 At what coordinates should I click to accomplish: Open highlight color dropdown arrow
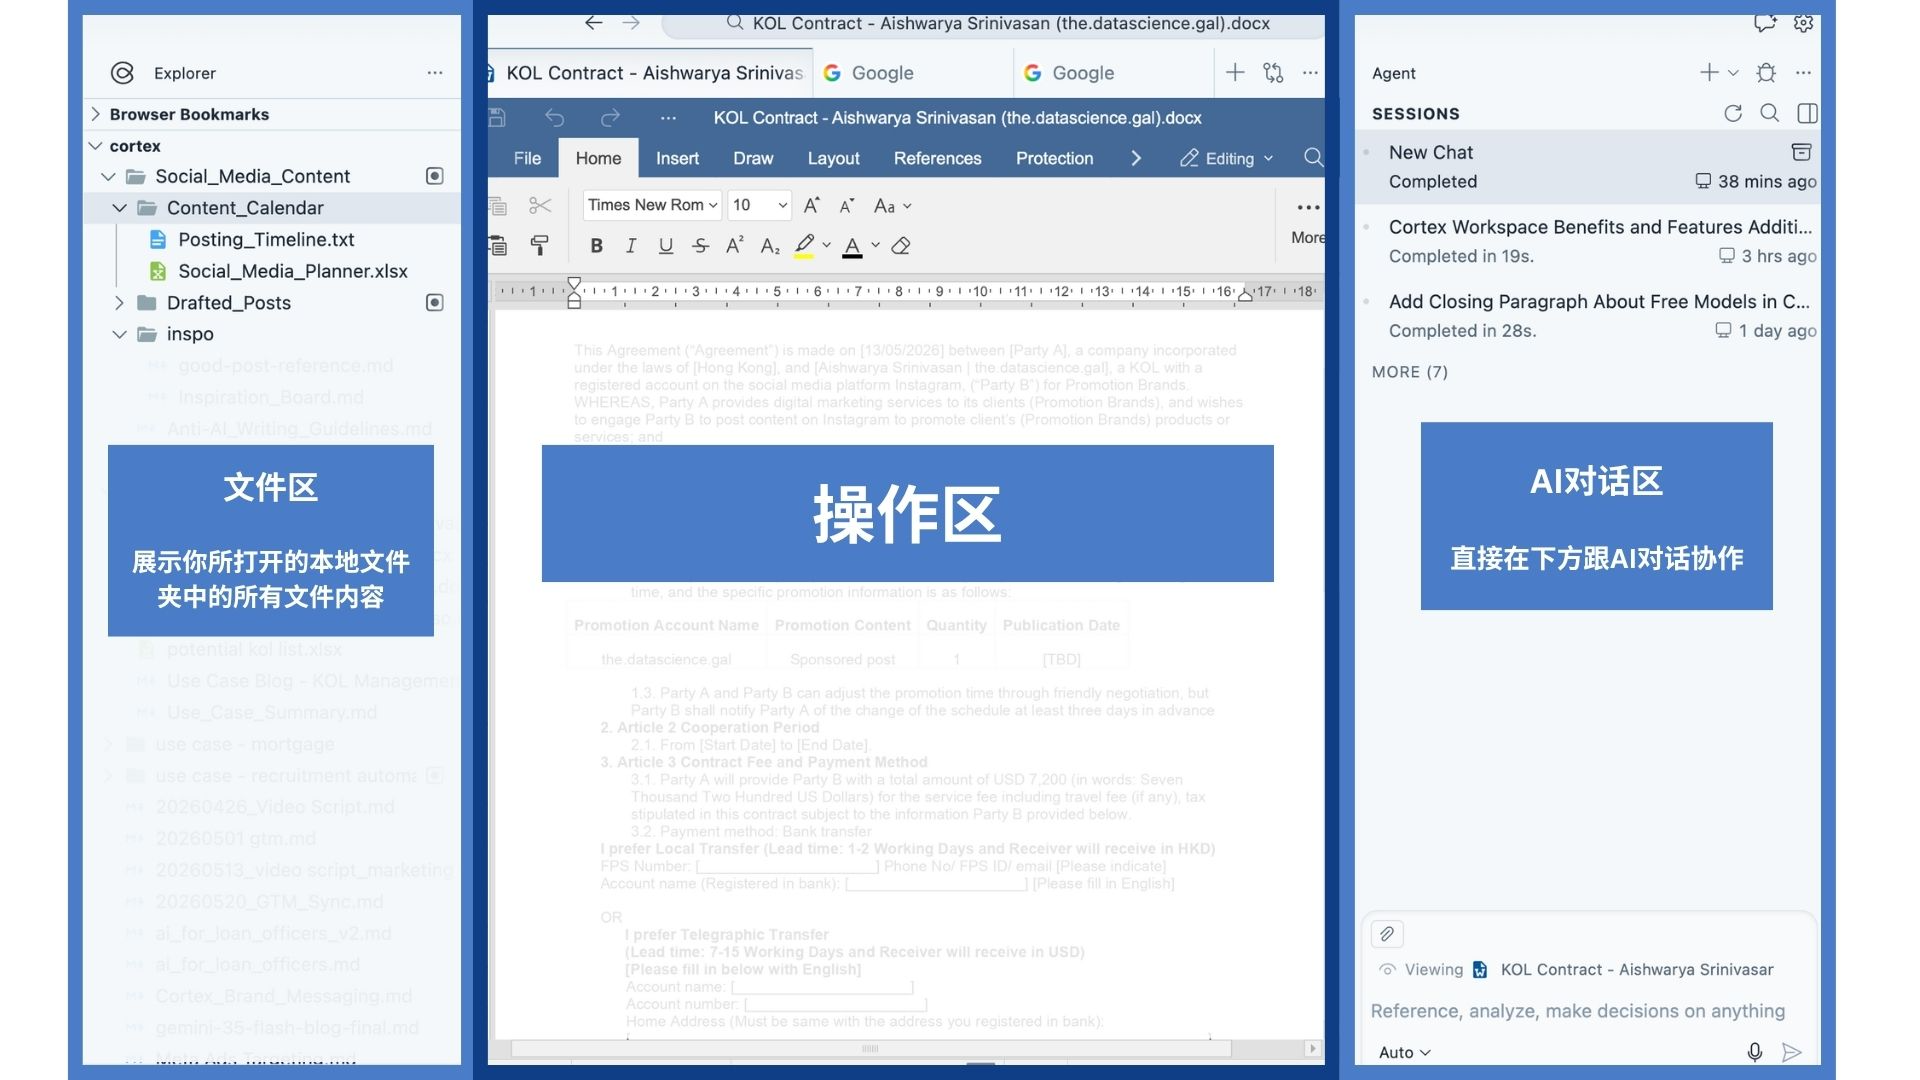(x=827, y=246)
